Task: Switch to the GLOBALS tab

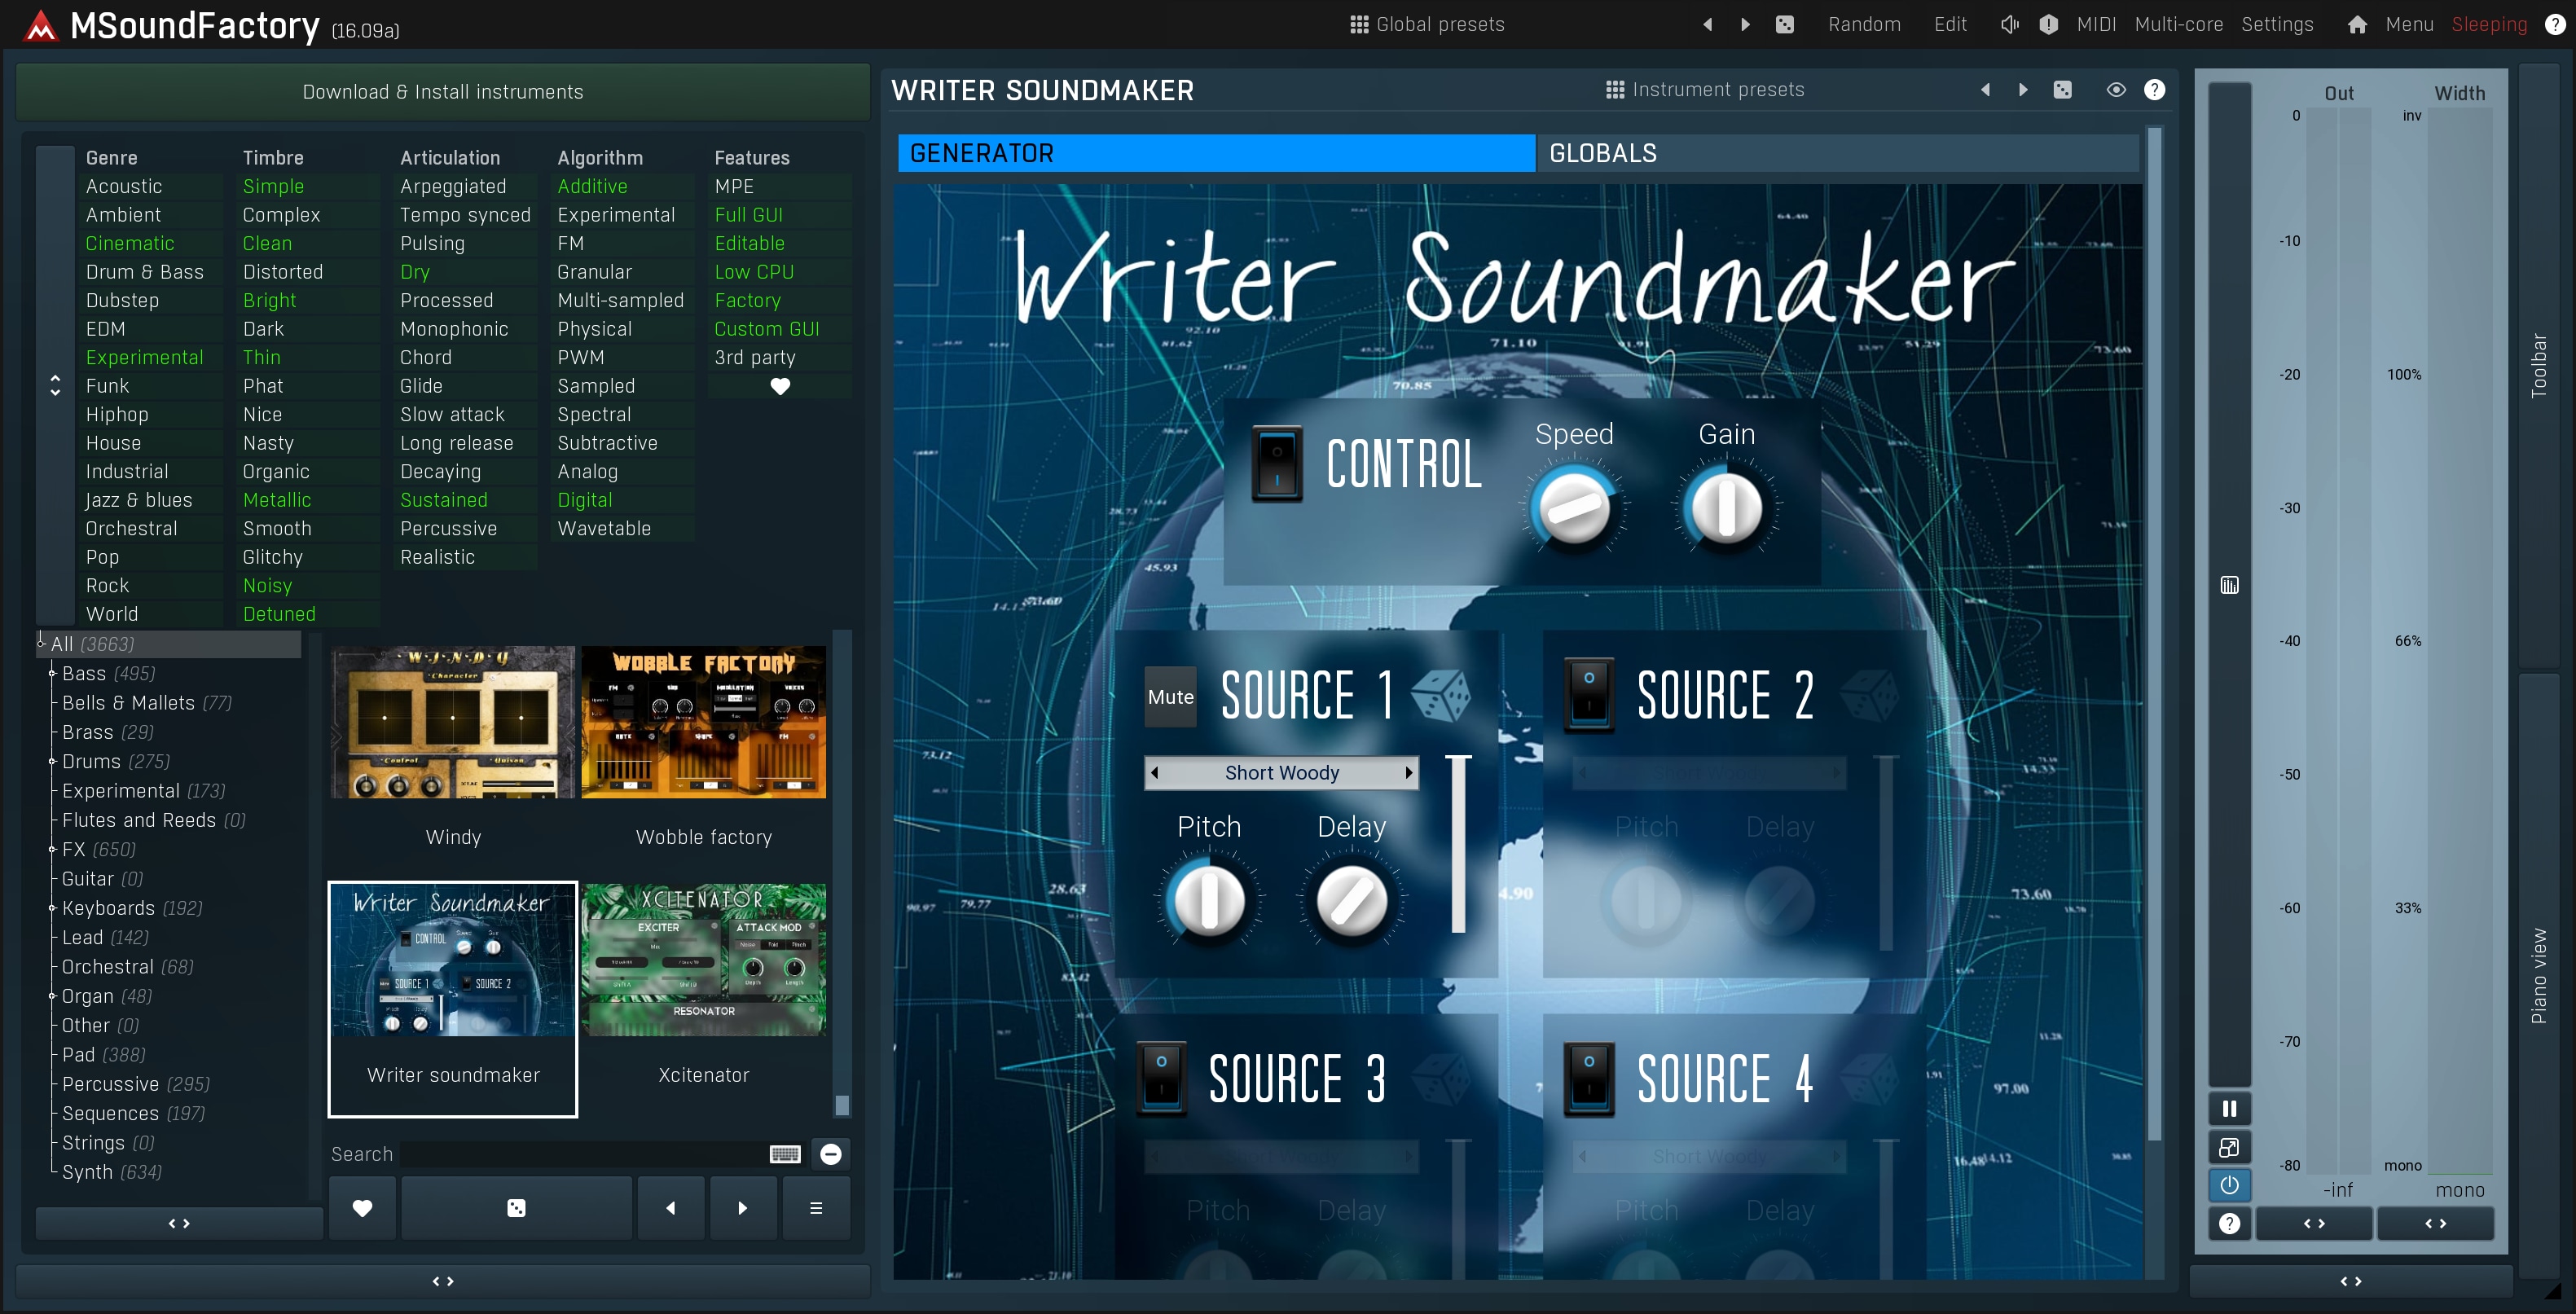Action: pyautogui.click(x=1837, y=153)
